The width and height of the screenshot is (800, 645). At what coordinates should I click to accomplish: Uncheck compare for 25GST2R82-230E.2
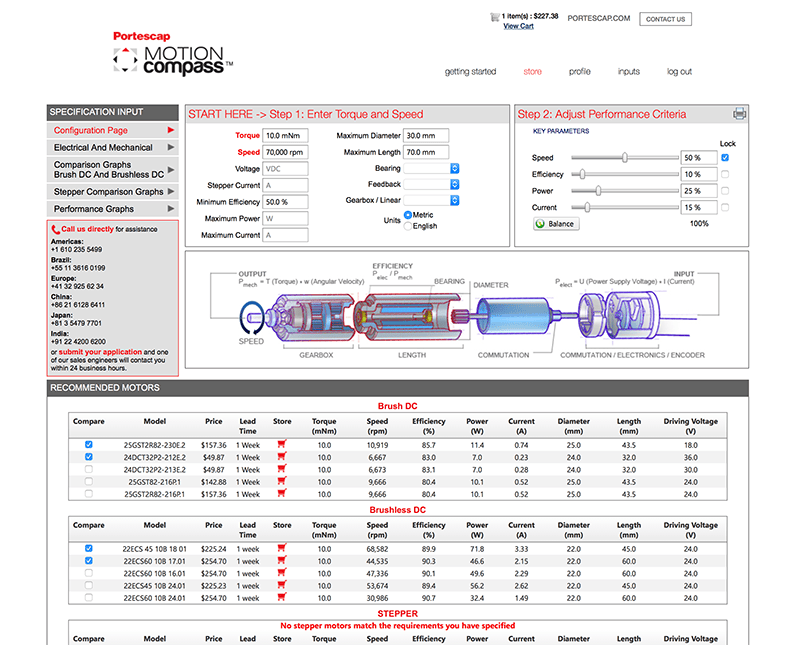pos(89,444)
